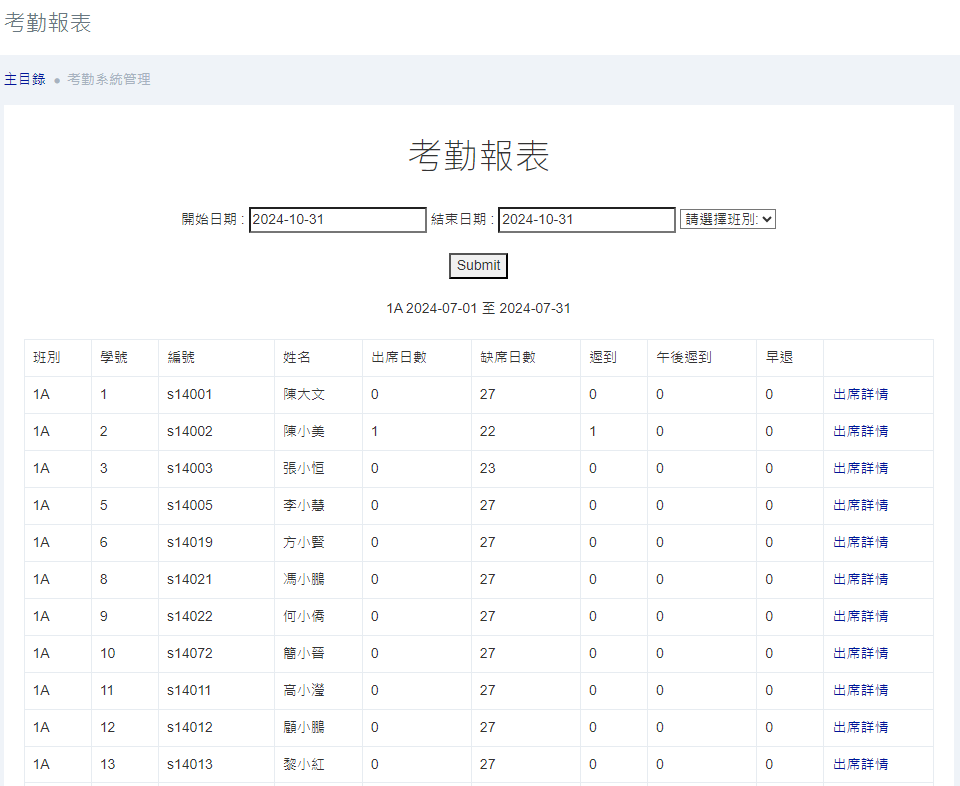This screenshot has height=786, width=960.
Task: Open 出席詳情 for s14013 row
Action: [860, 764]
